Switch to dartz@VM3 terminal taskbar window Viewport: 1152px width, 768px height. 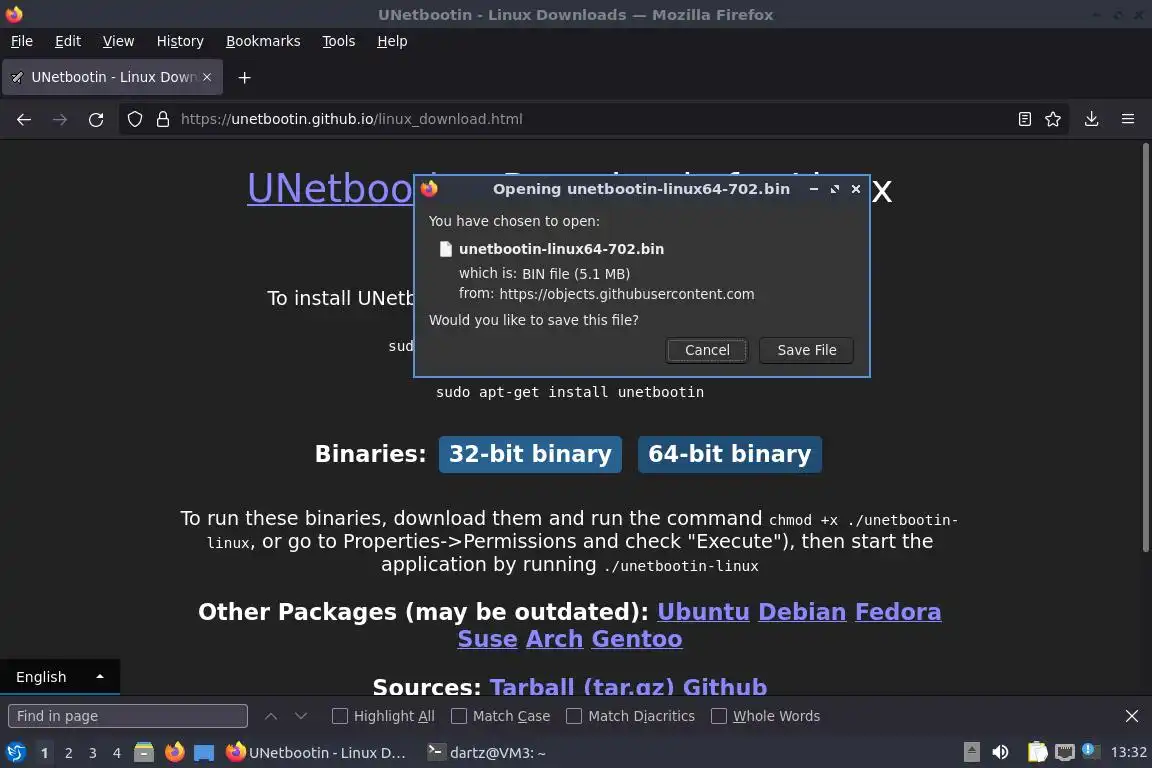(488, 753)
